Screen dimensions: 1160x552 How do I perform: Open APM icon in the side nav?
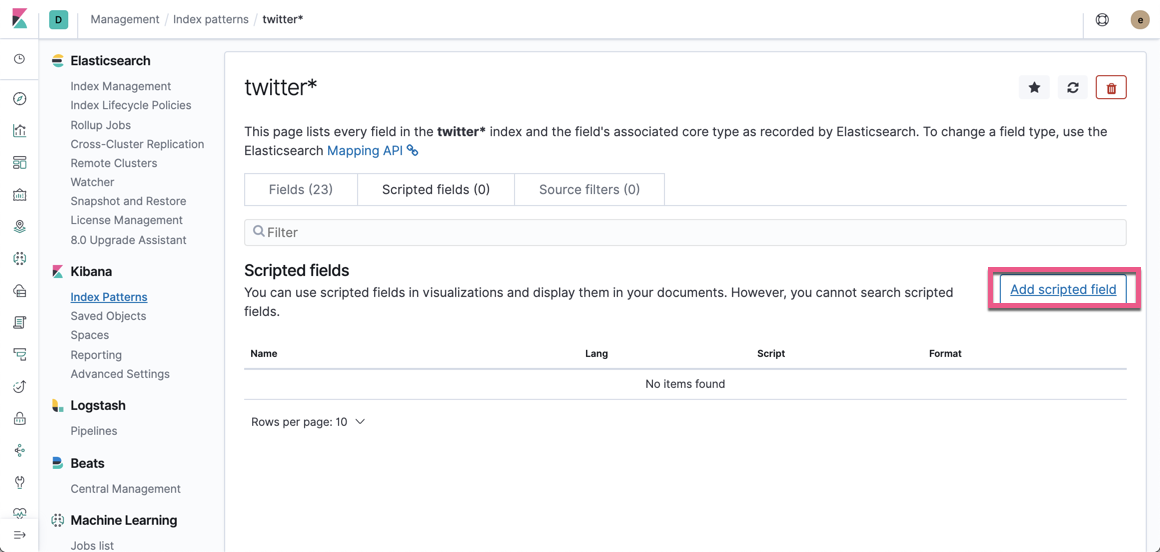(20, 354)
